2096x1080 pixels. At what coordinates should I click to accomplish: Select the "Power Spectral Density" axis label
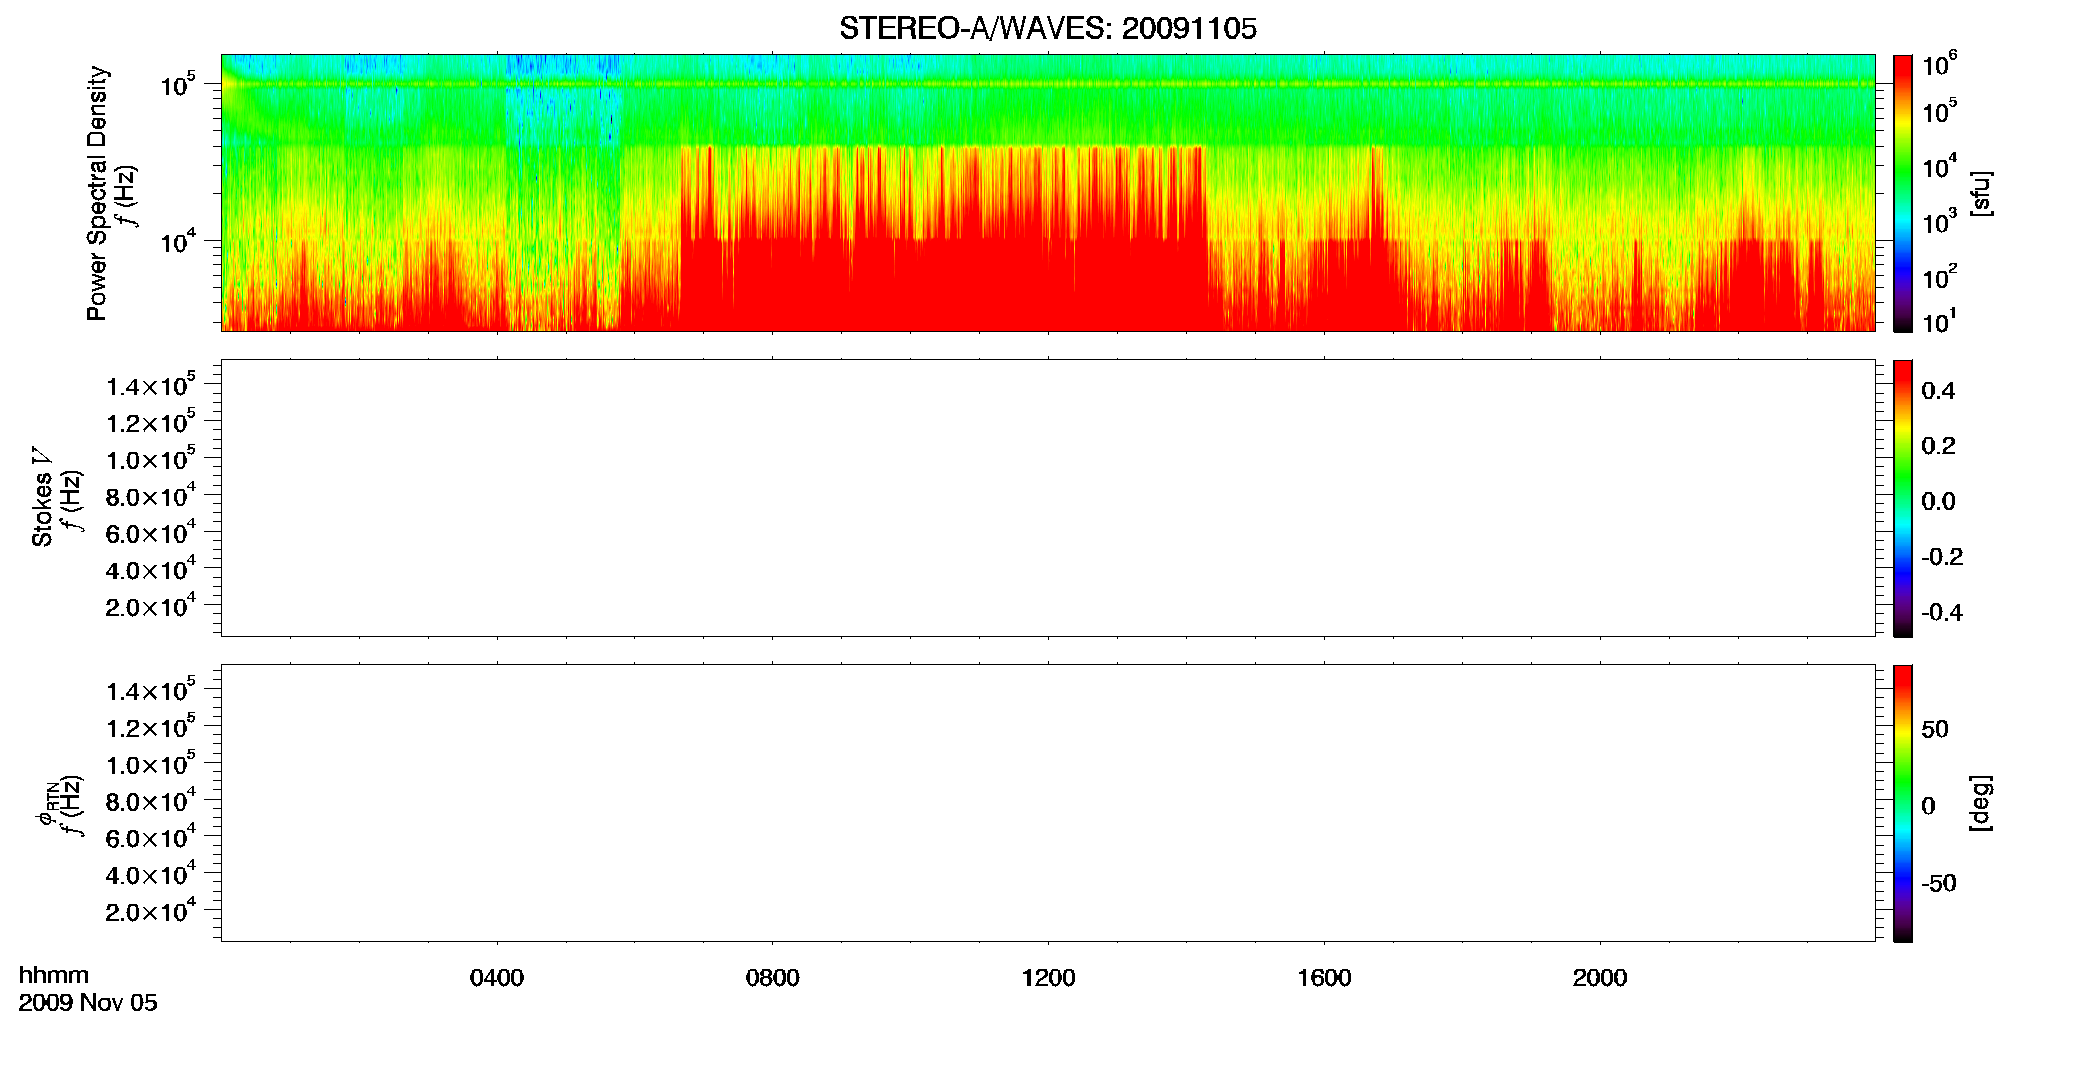point(97,193)
